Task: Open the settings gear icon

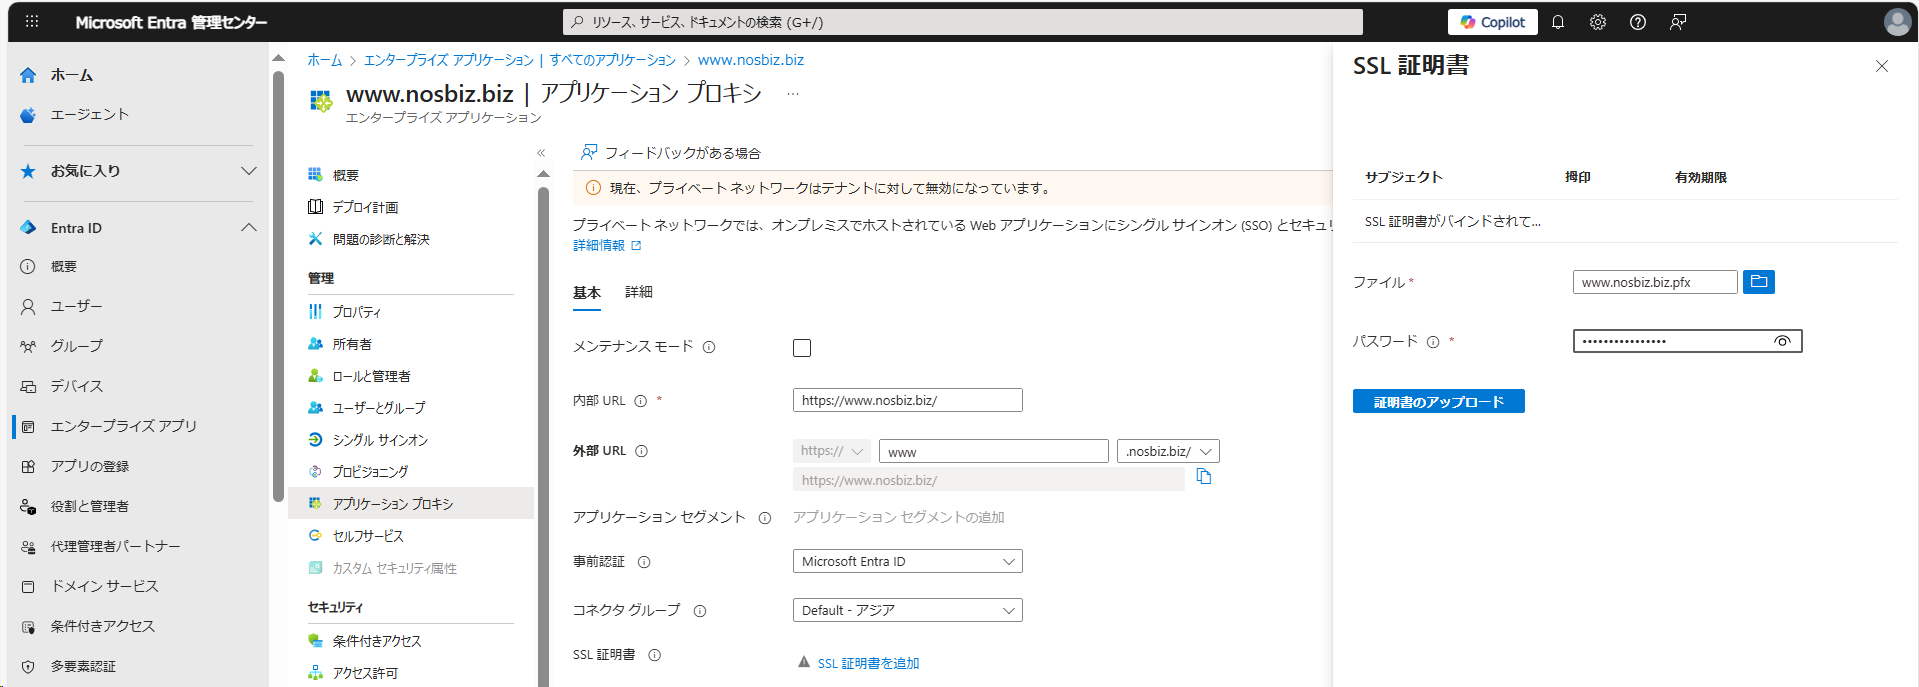Action: [x=1597, y=22]
